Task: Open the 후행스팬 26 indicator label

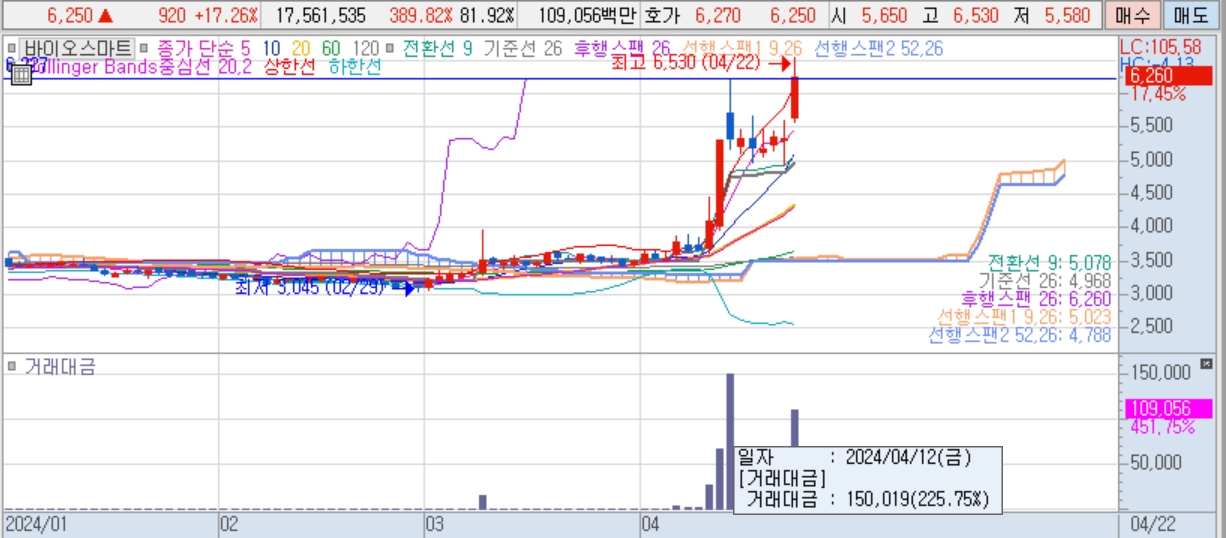Action: tap(621, 48)
